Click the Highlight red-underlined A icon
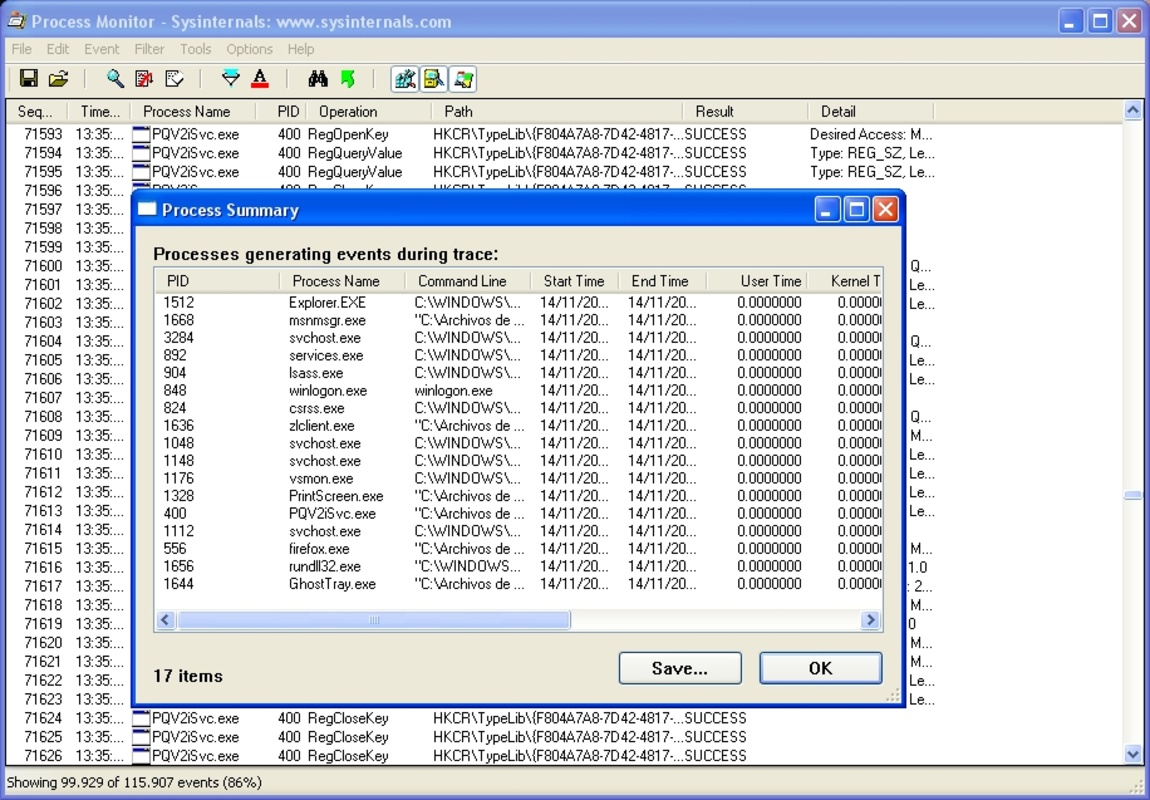This screenshot has width=1150, height=800. coord(260,79)
